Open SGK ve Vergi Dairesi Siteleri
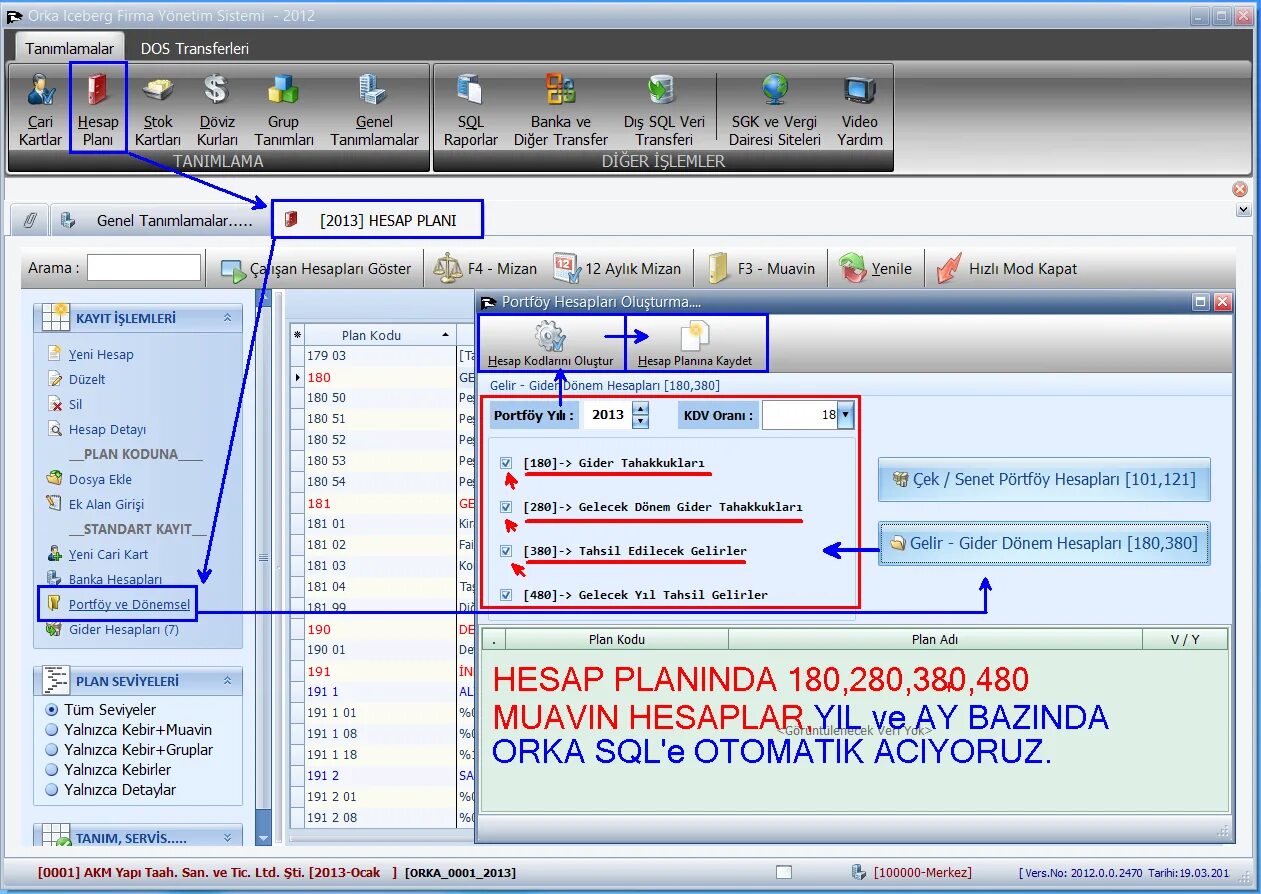Image resolution: width=1261 pixels, height=894 pixels. (775, 109)
